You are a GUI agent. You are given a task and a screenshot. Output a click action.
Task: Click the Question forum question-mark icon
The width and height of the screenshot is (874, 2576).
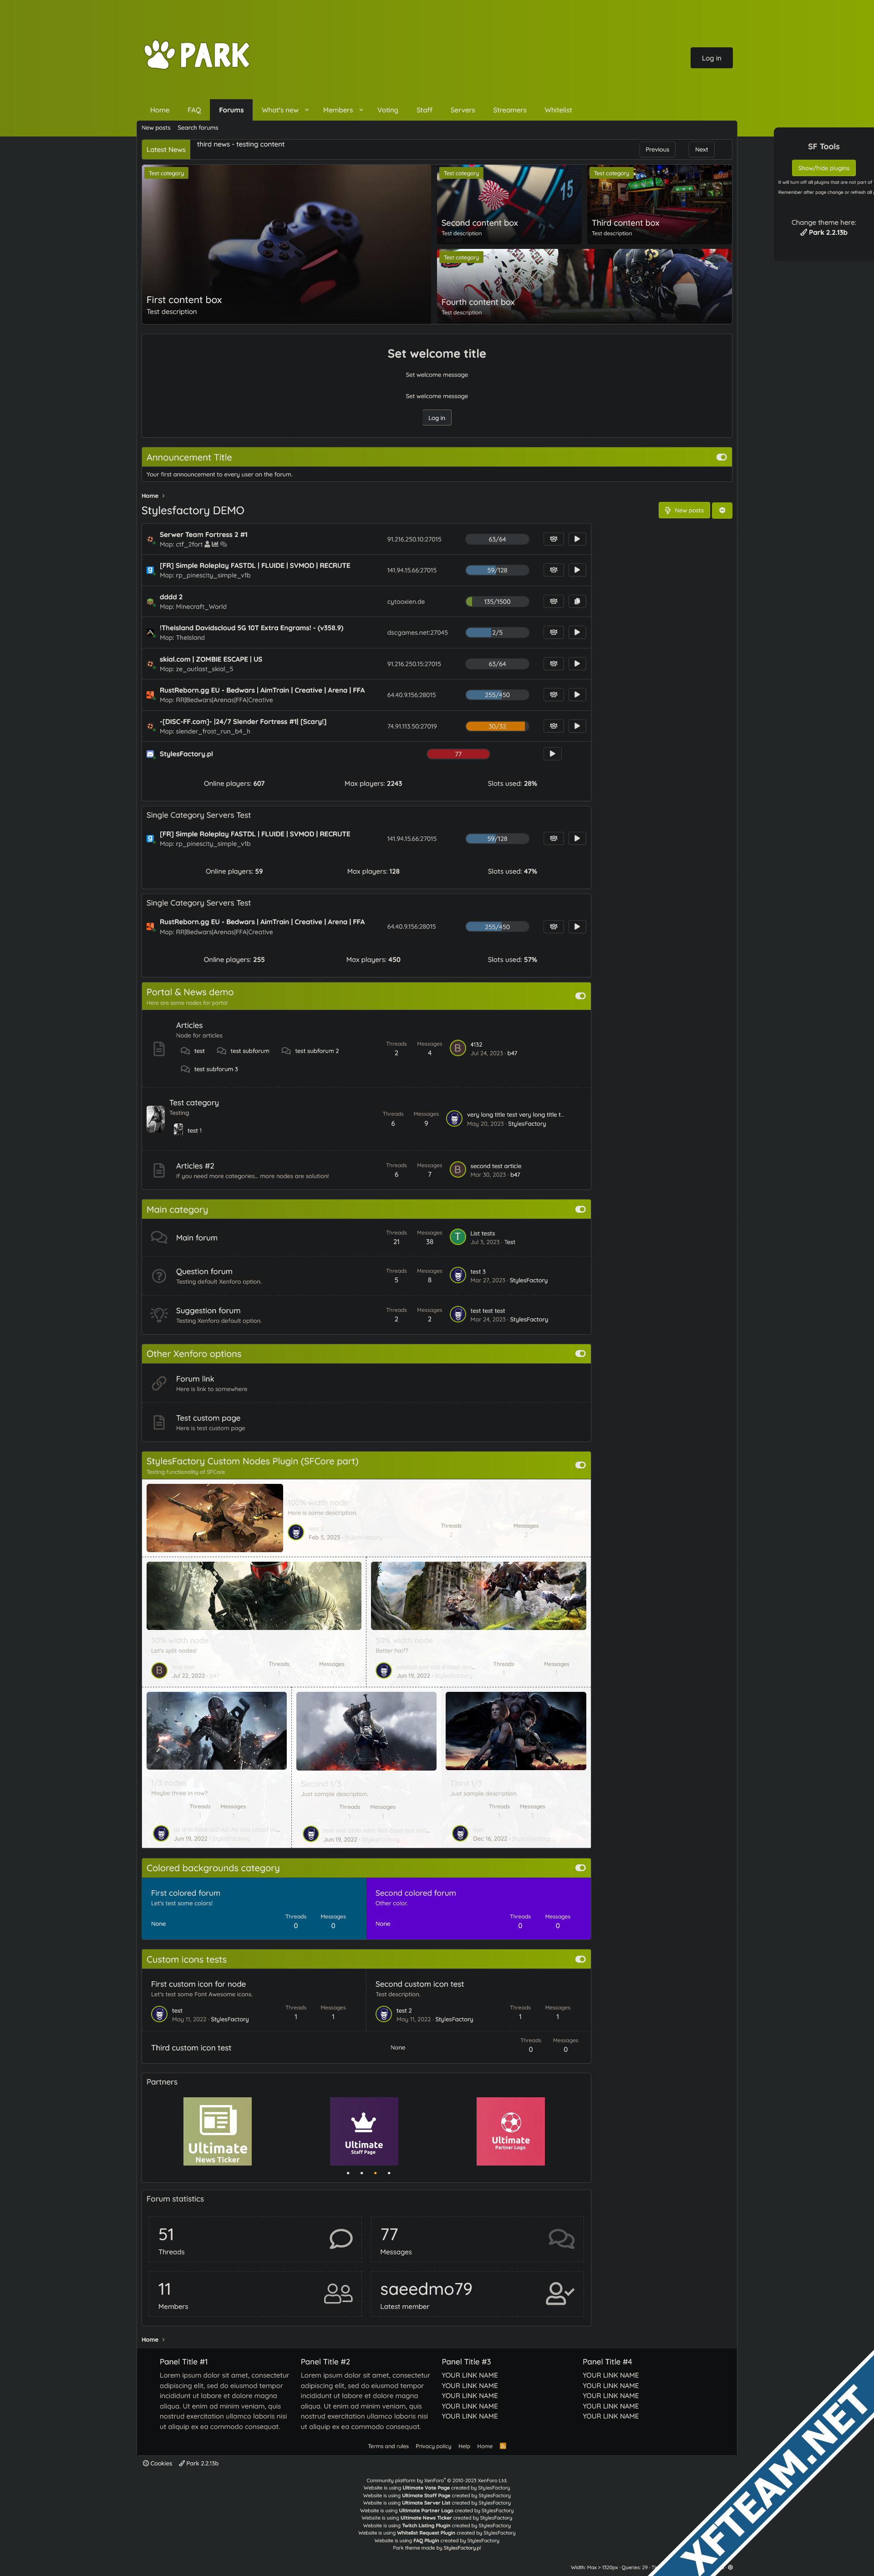(x=159, y=1276)
